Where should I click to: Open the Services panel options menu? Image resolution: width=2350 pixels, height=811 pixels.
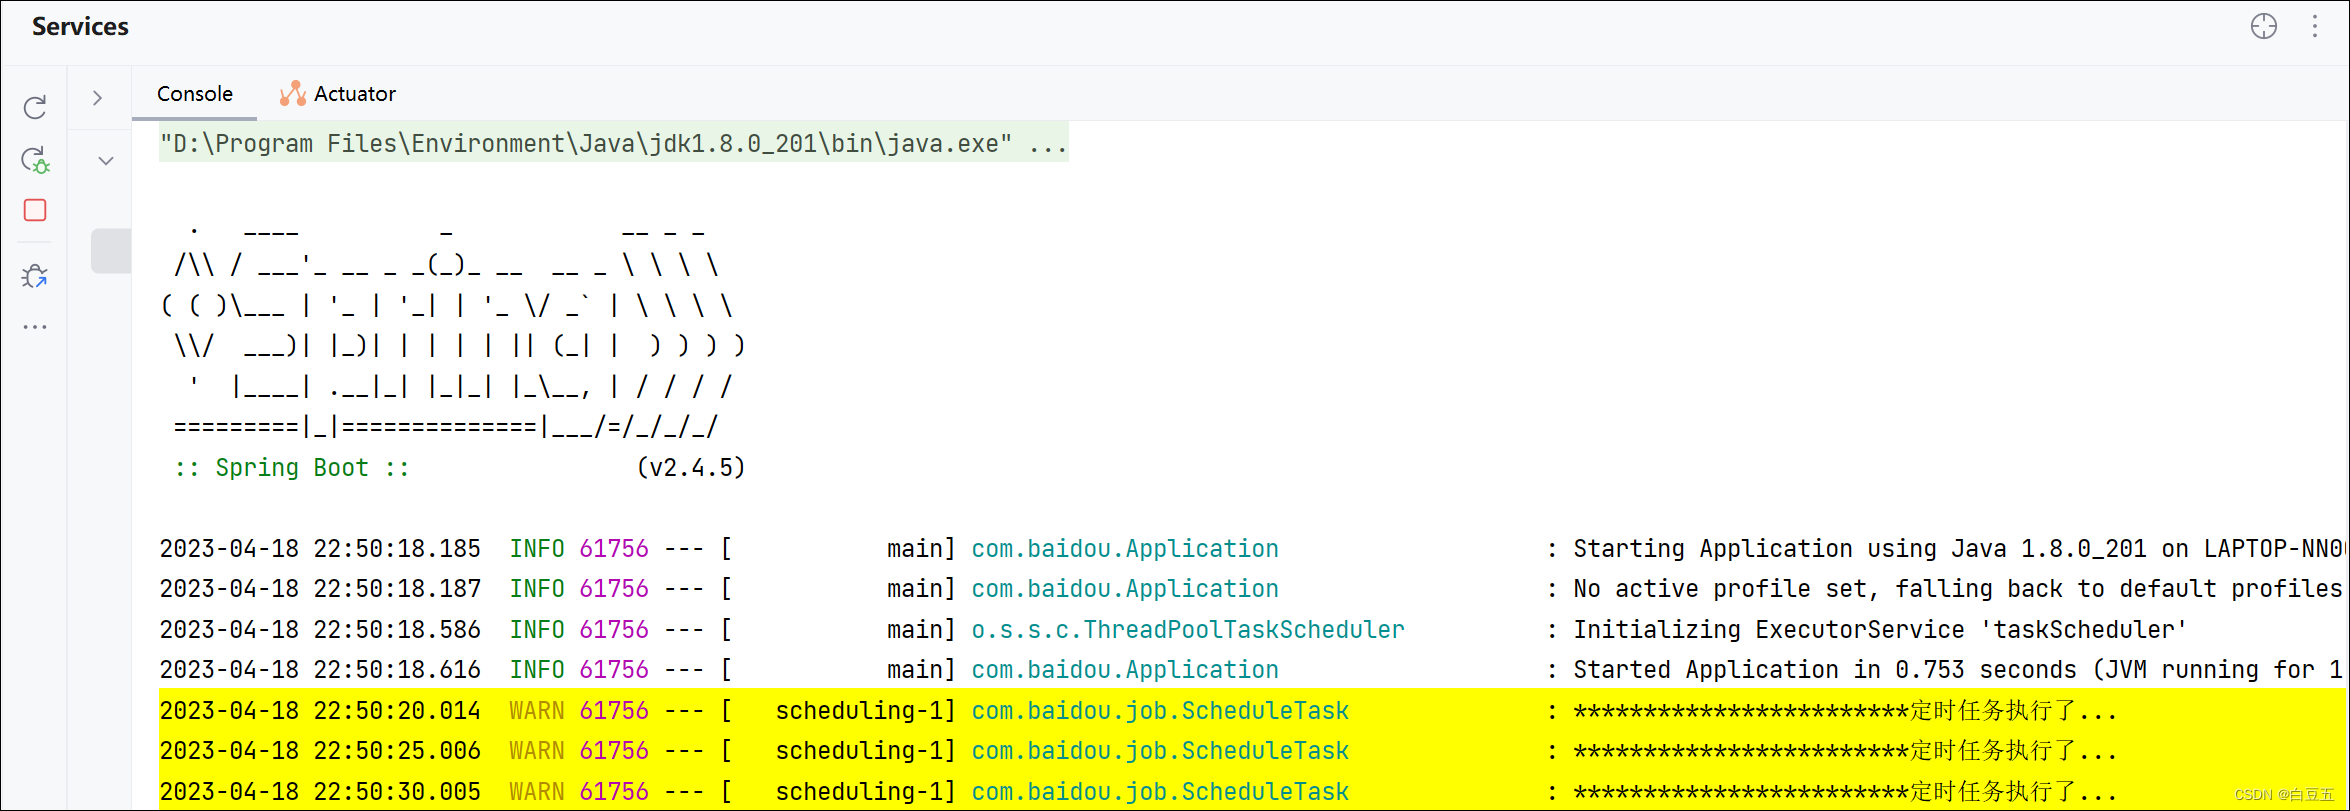pyautogui.click(x=2315, y=26)
